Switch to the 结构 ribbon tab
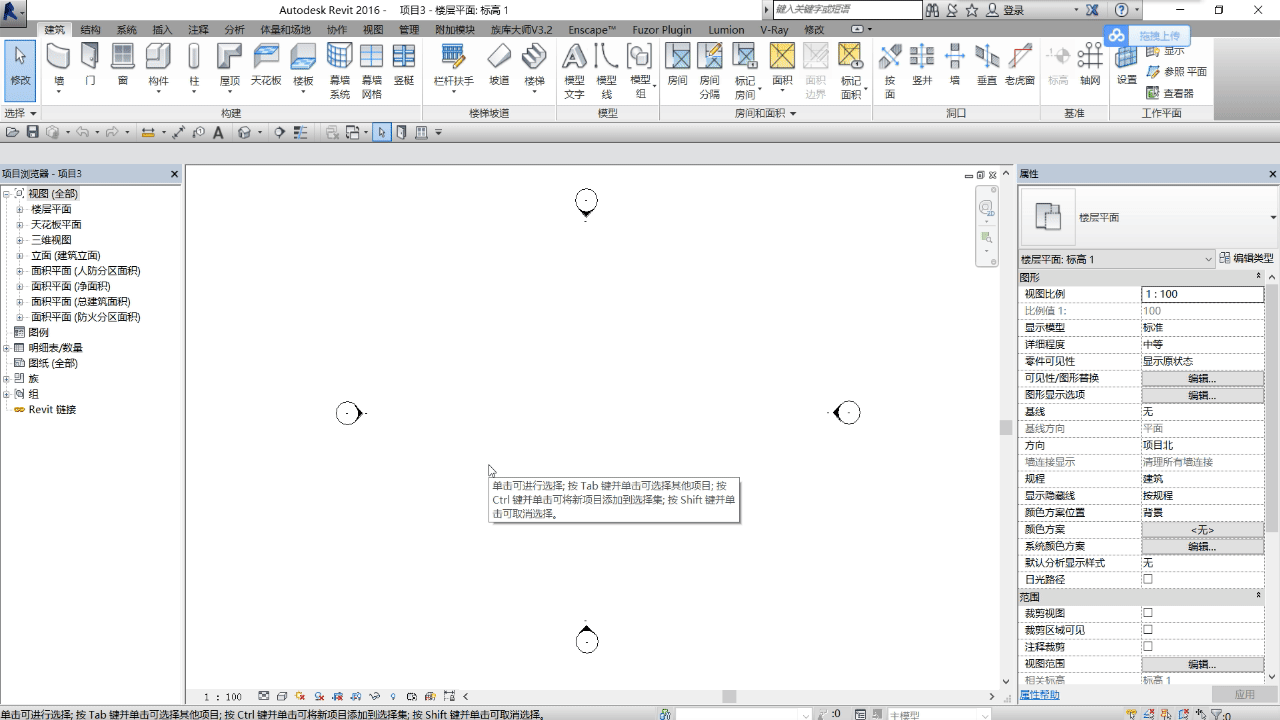Screen dimensions: 1280x720 tap(90, 30)
